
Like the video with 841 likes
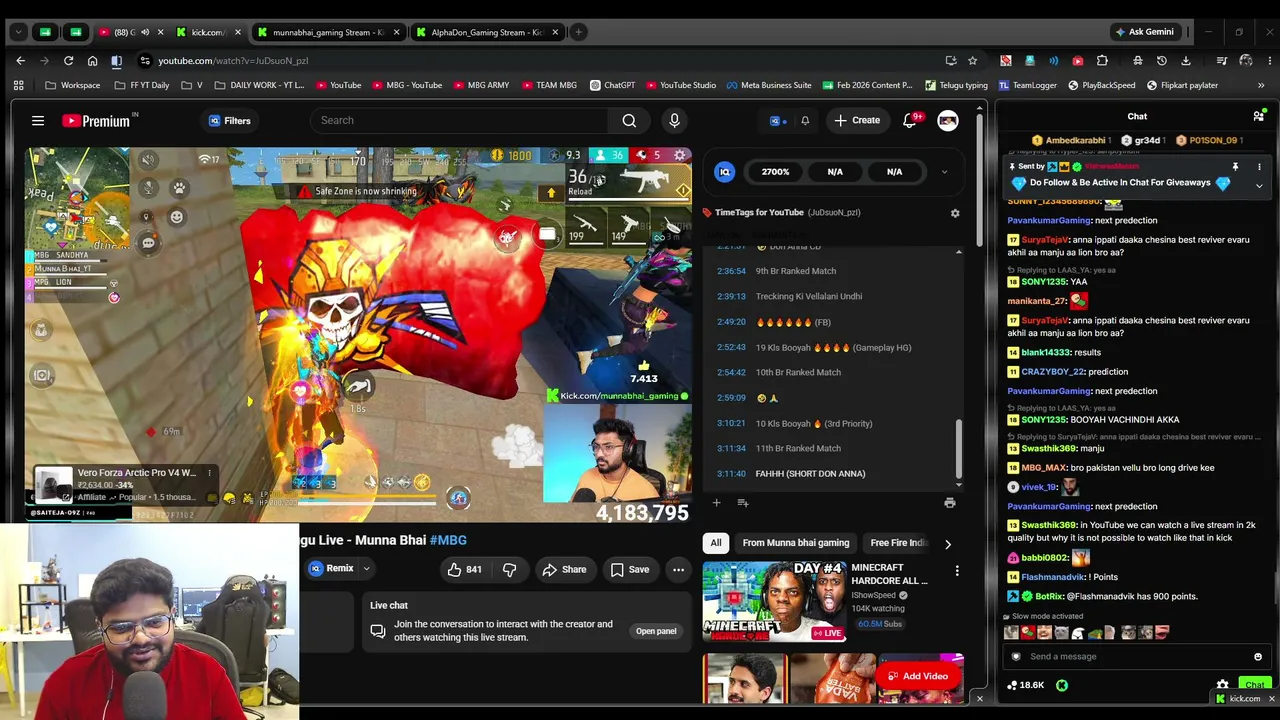(x=464, y=569)
